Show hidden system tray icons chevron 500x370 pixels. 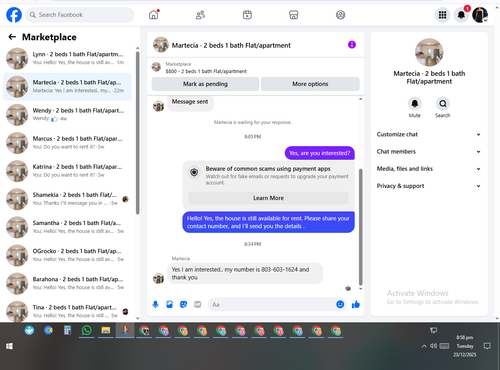coord(424,346)
